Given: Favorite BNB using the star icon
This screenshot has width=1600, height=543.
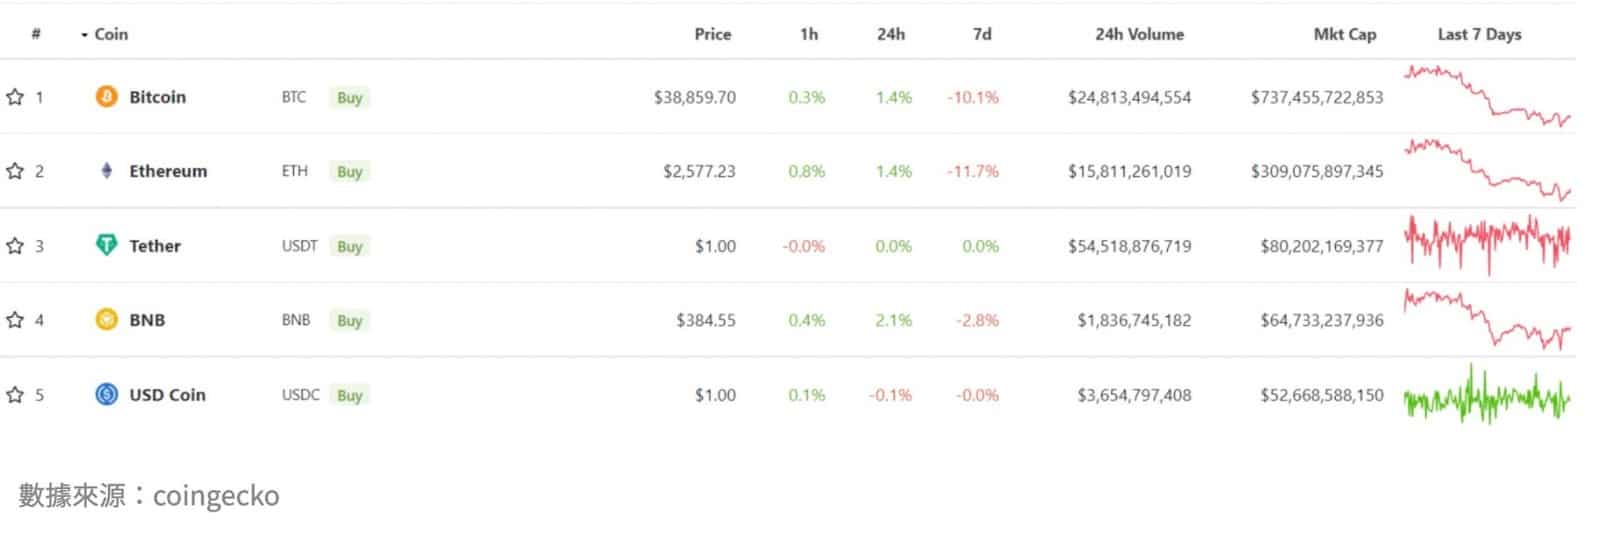Looking at the screenshot, I should coord(15,320).
